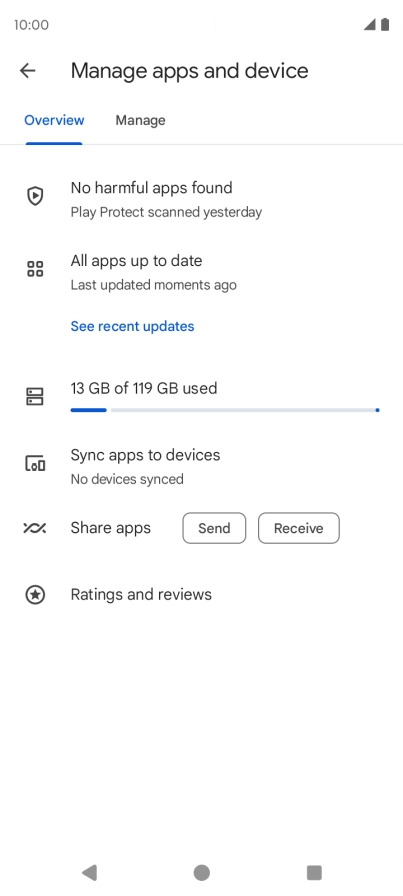Tap the share apps arrows icon
The width and height of the screenshot is (403, 896).
coord(35,528)
